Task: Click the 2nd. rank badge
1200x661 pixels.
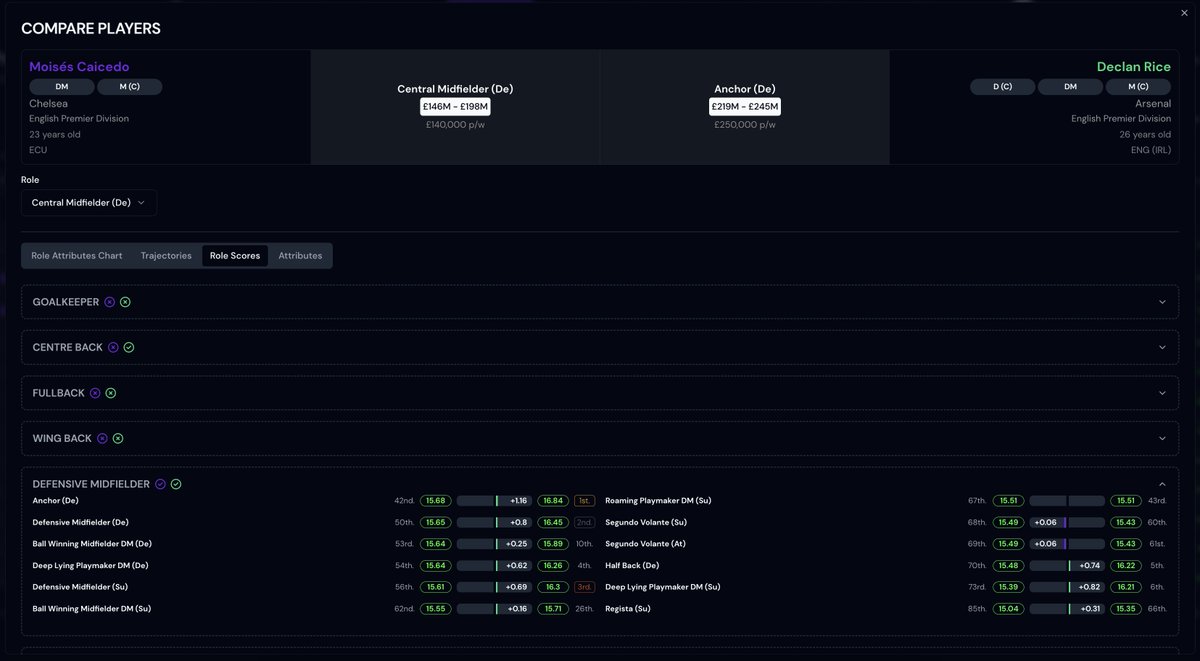Action: tap(583, 522)
